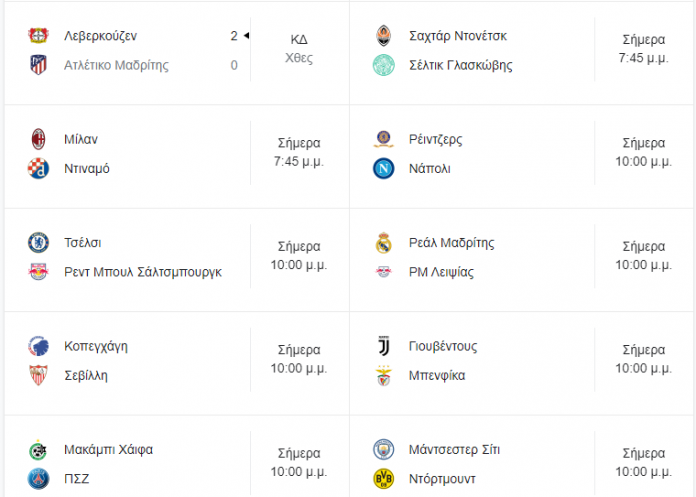
Task: Click the Manchester City club badge
Action: point(384,449)
